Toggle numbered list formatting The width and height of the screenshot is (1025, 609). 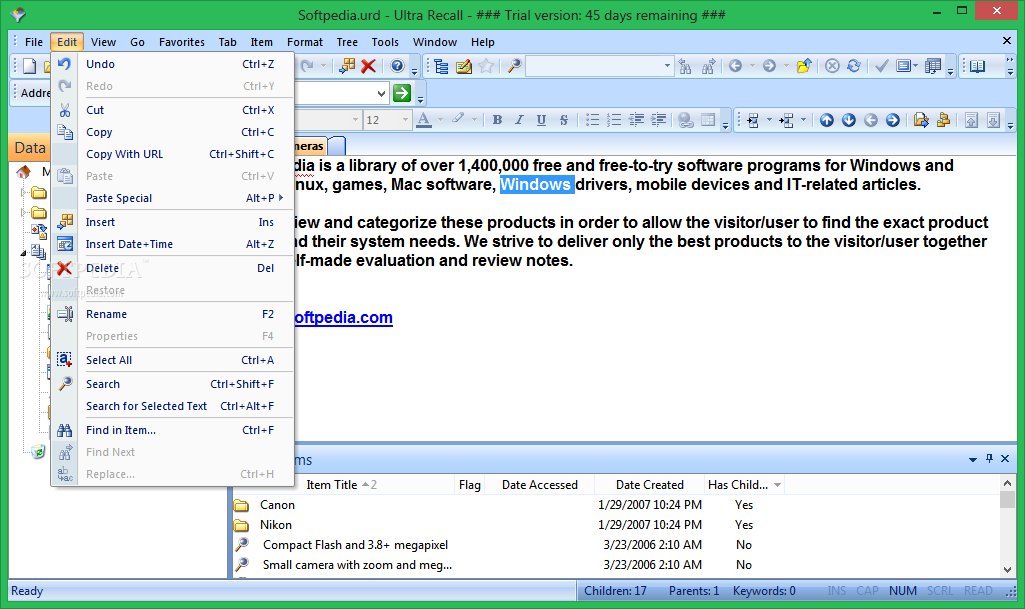[614, 120]
